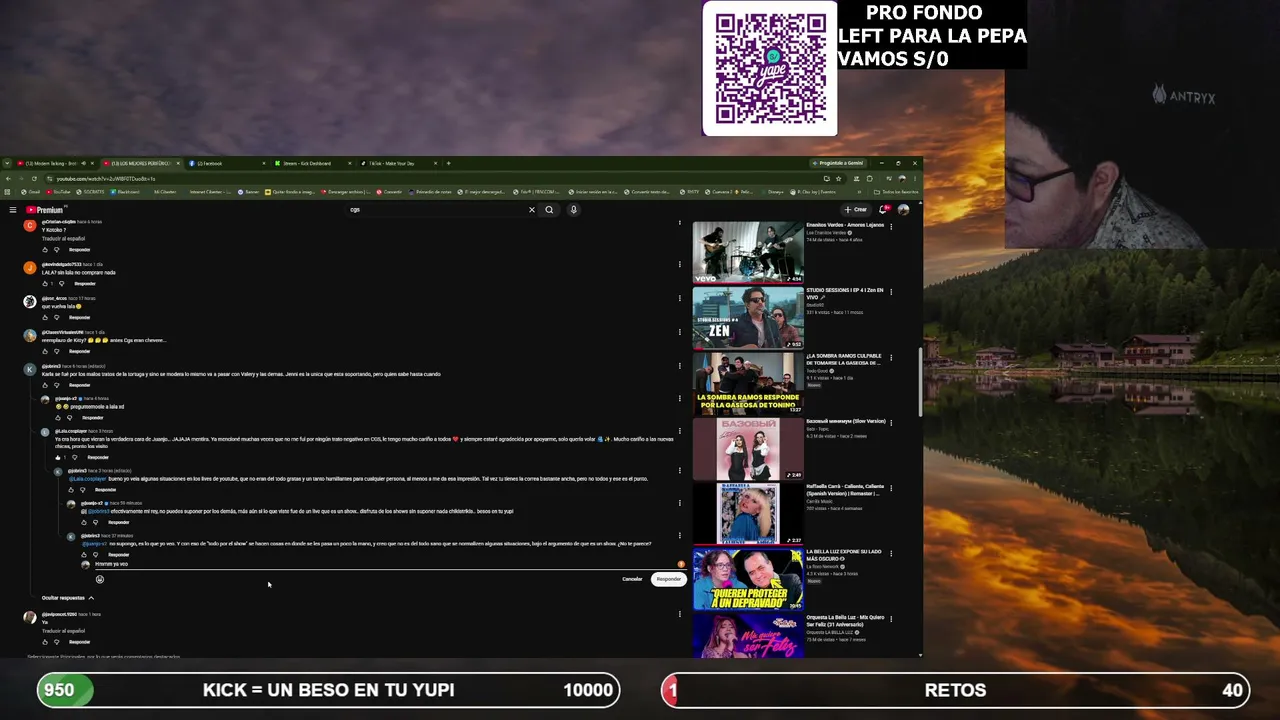Like the 'reemplazo de Kitzy?' comment
The image size is (1280, 720).
pyautogui.click(x=45, y=352)
